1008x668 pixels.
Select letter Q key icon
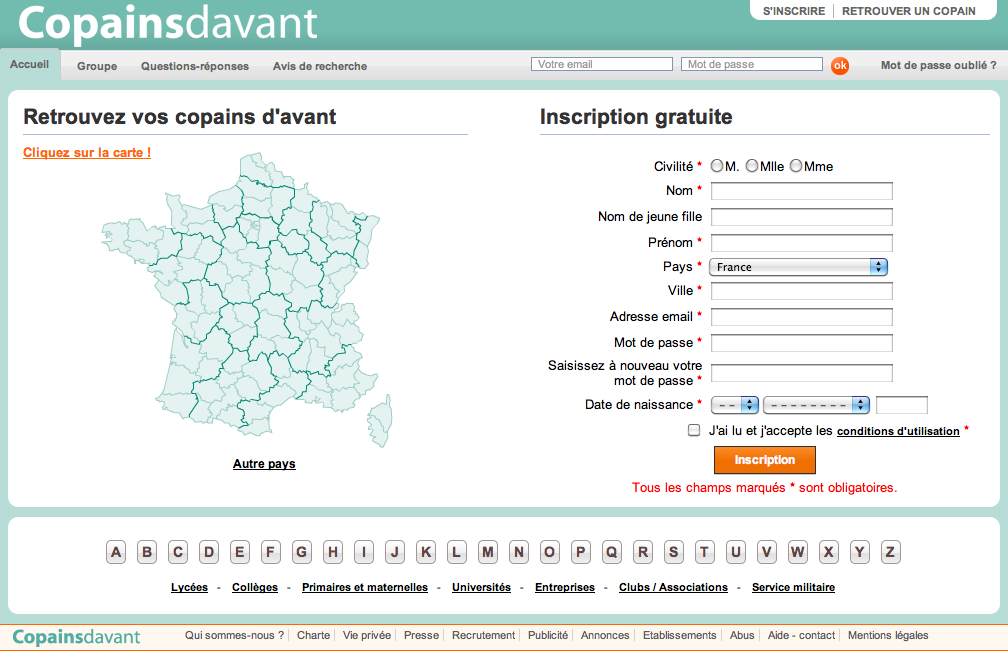[611, 552]
